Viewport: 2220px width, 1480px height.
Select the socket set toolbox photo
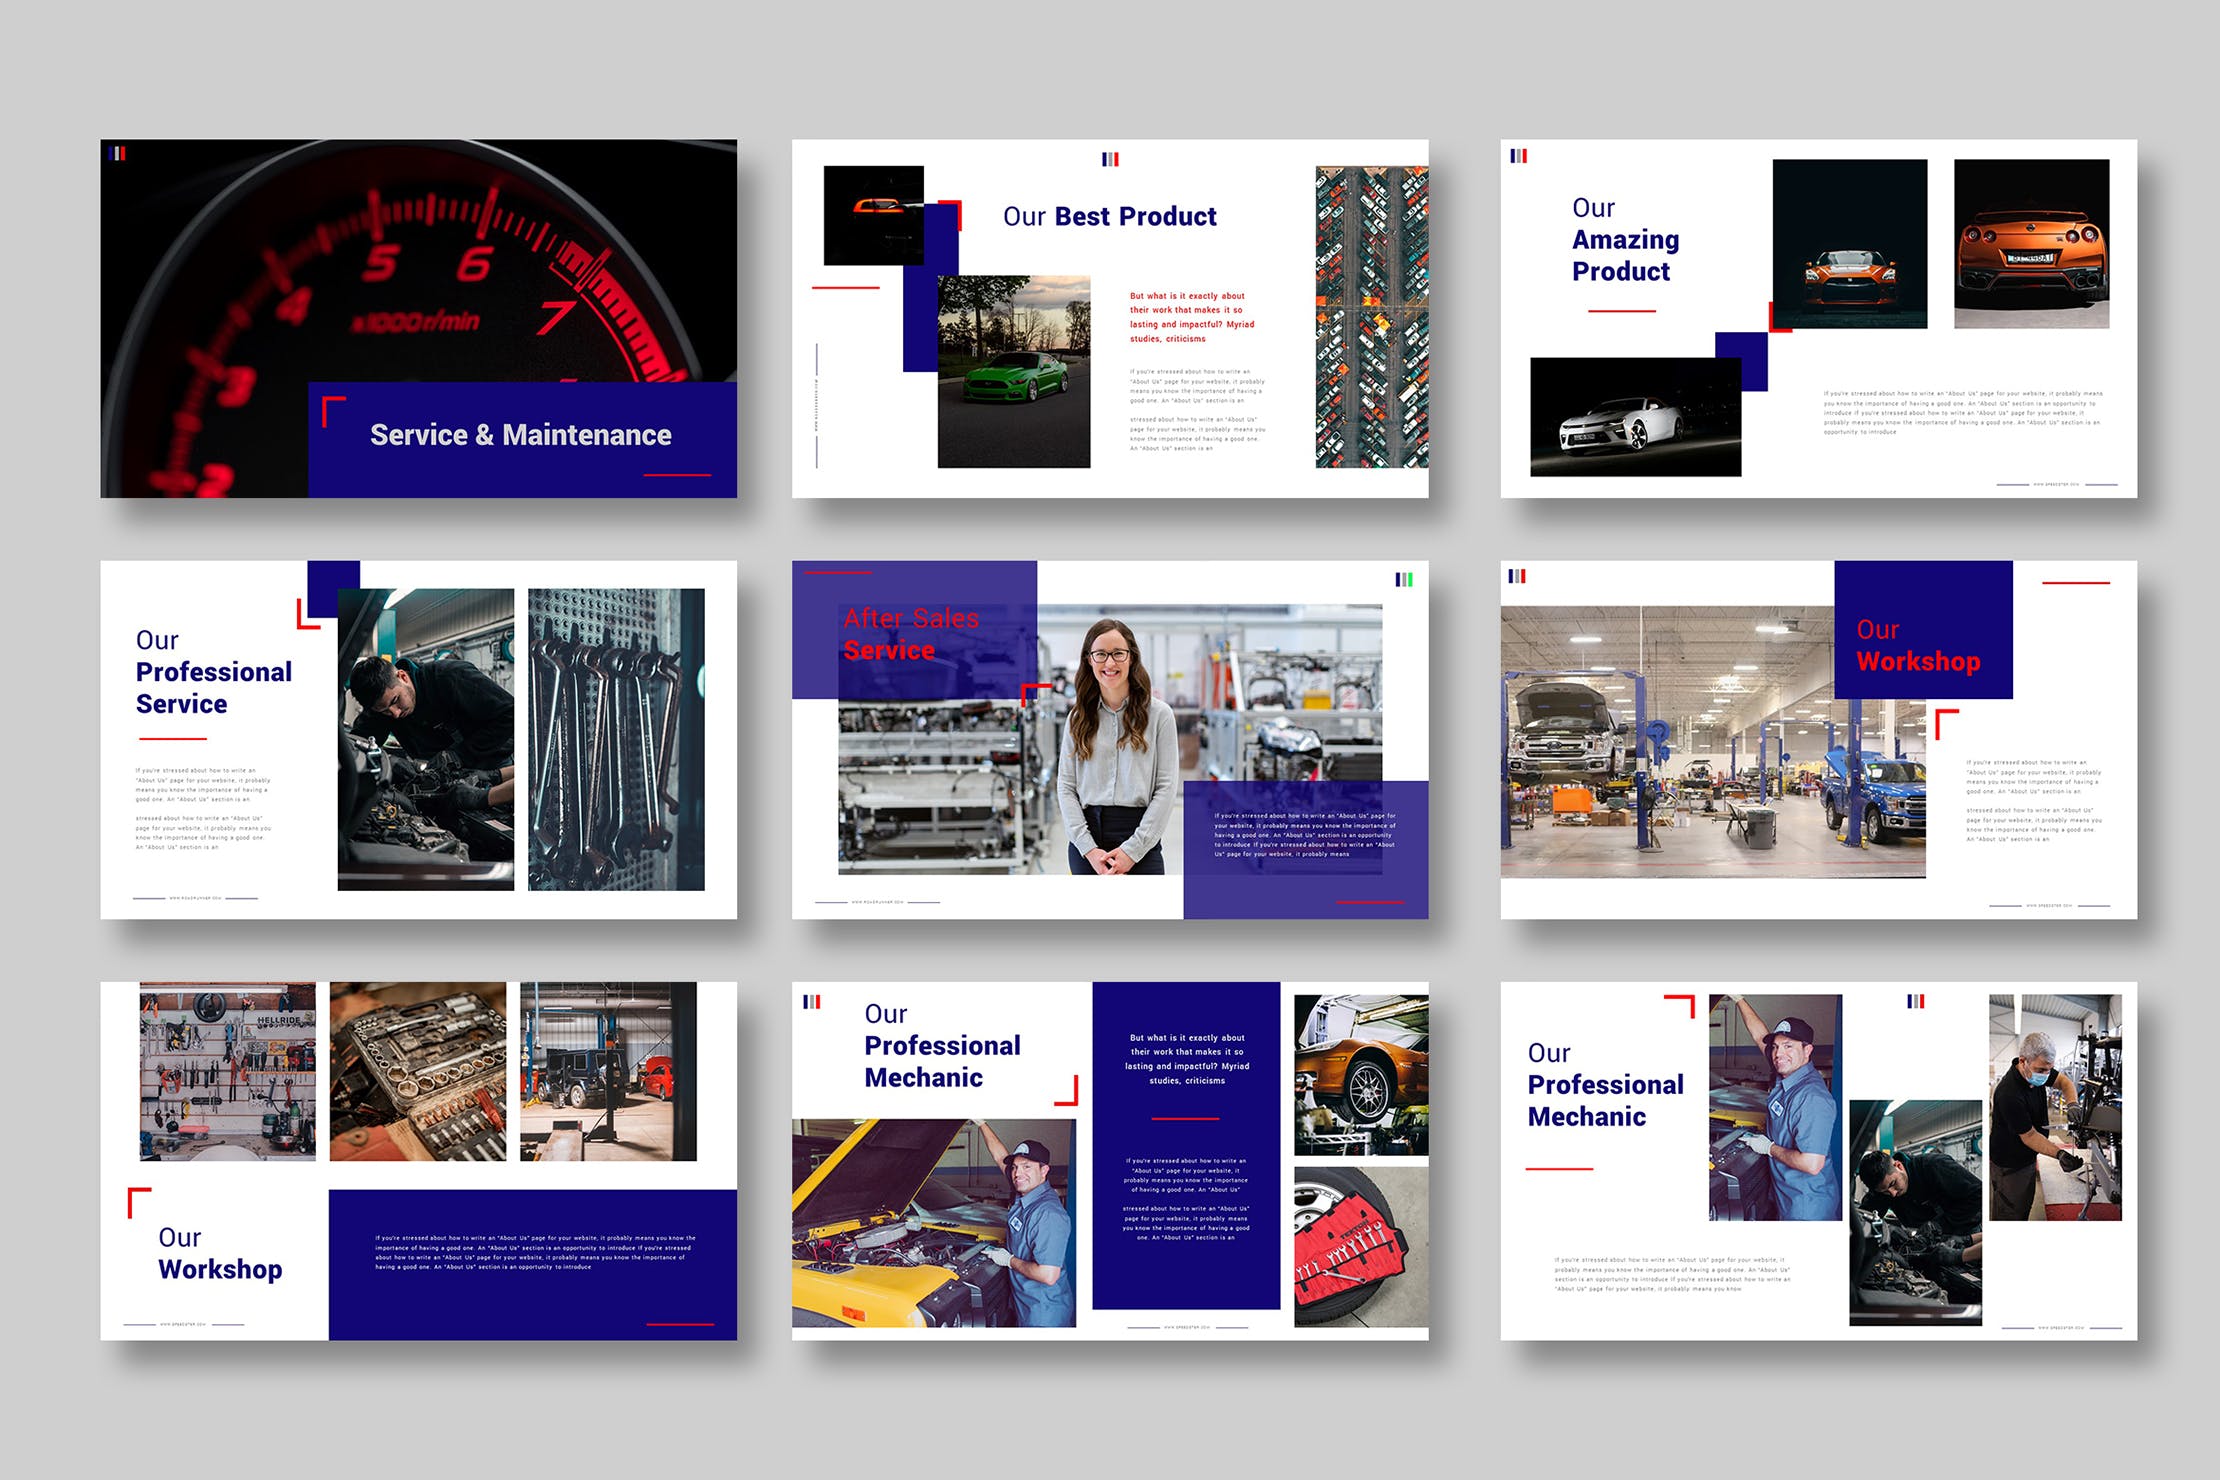[417, 1071]
